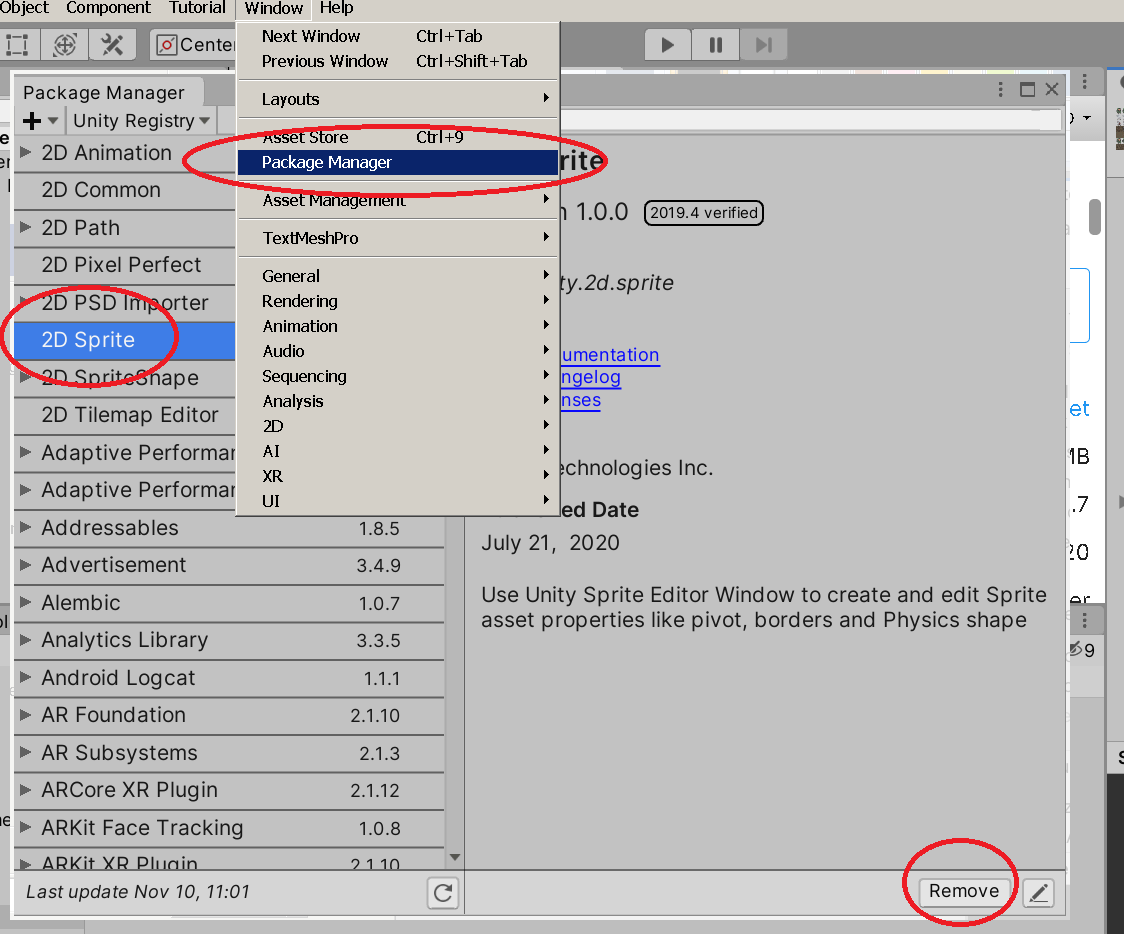Screen dimensions: 1124x934
Task: Choose Previous Window menu entry
Action: 398,61
